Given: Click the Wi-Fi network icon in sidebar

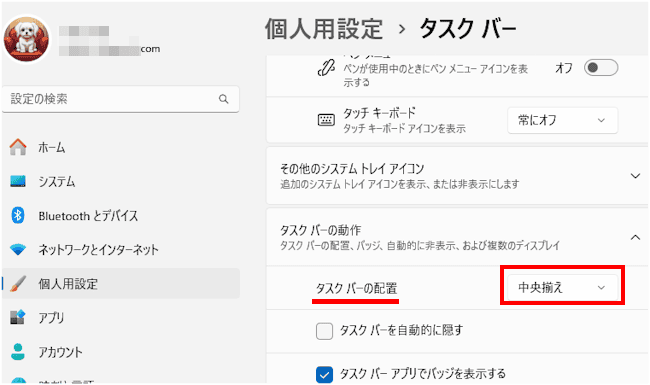Looking at the screenshot, I should pyautogui.click(x=18, y=249).
